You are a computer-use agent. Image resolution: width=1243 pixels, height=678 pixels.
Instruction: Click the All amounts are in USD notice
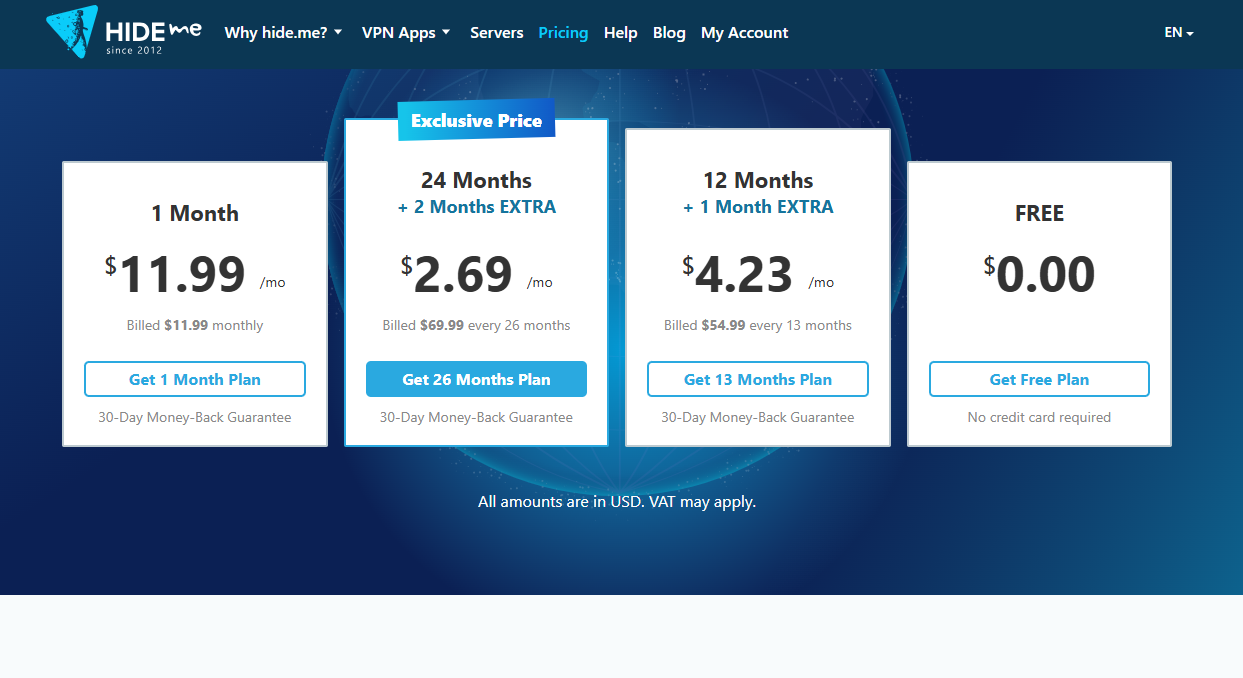coord(617,502)
